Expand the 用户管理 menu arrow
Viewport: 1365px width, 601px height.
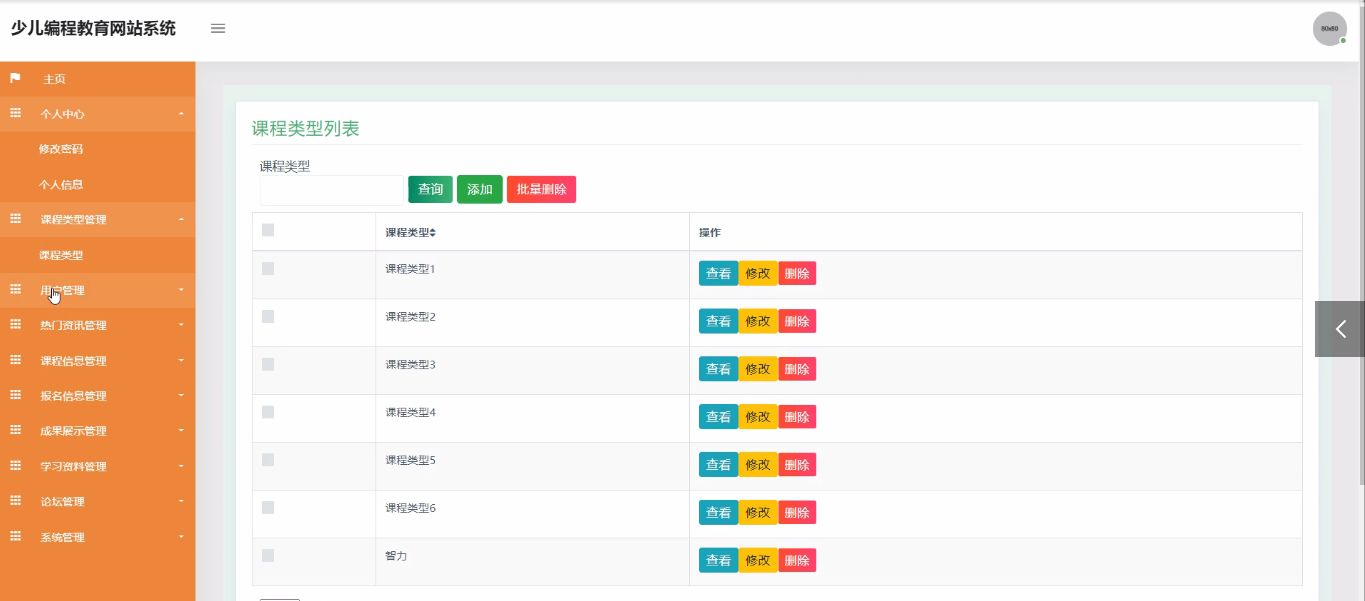[181, 290]
